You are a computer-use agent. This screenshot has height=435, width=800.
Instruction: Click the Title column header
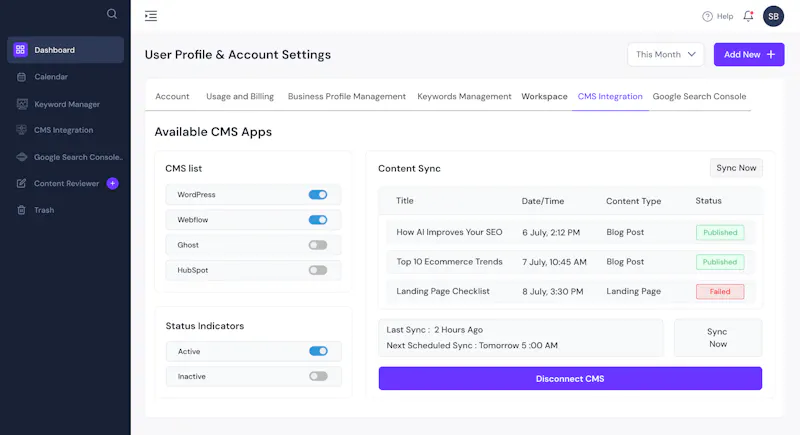tap(405, 200)
